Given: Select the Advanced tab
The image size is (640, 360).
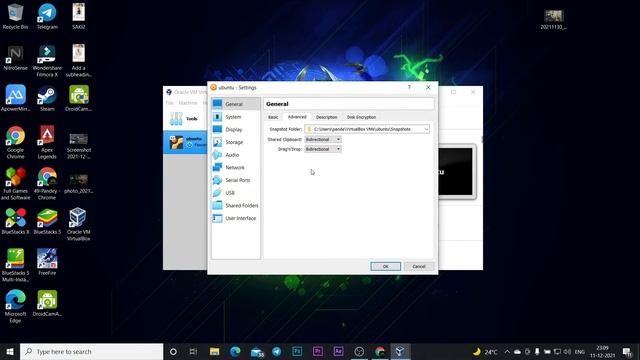Looking at the screenshot, I should tap(297, 117).
